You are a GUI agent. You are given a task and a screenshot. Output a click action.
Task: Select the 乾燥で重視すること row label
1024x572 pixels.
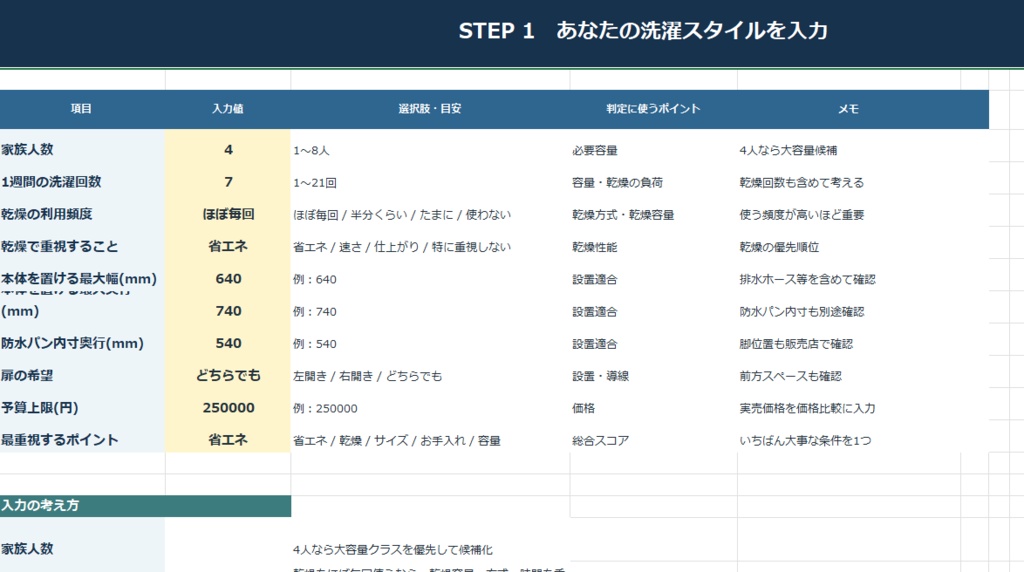[59, 246]
